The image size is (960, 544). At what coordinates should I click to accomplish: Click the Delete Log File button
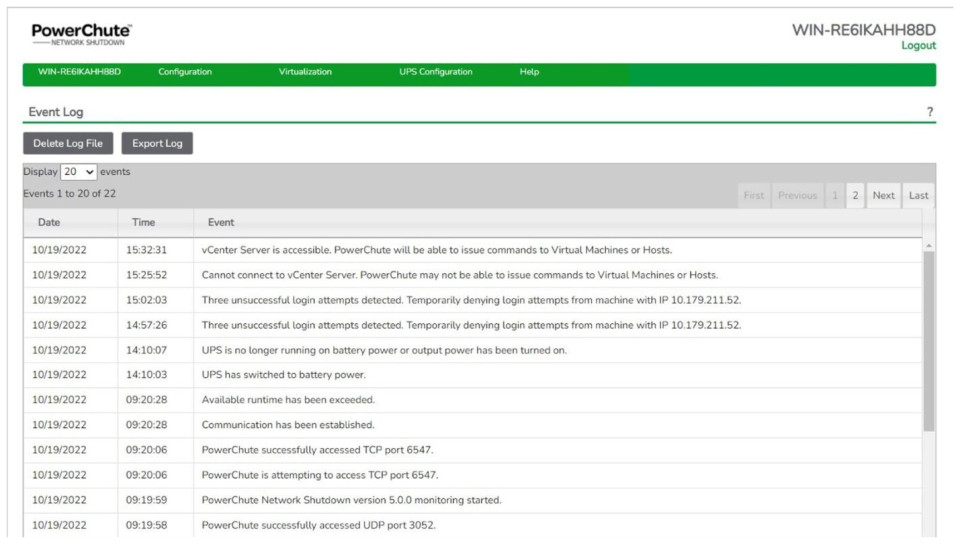click(x=68, y=143)
